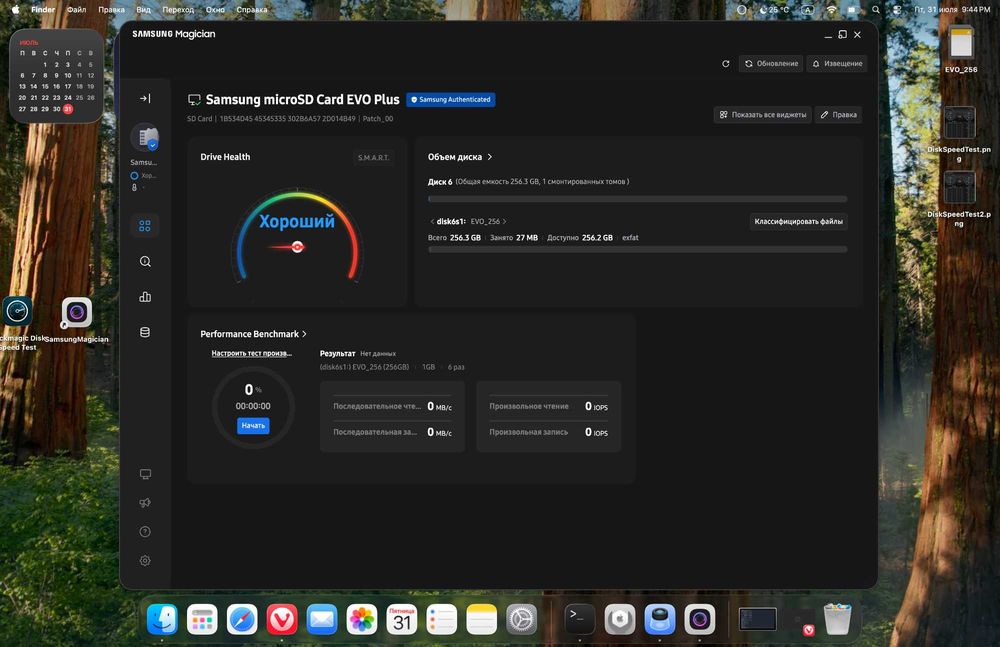Viewport: 1000px width, 647px height.
Task: Click the refresh circular arrow icon
Action: coord(725,64)
